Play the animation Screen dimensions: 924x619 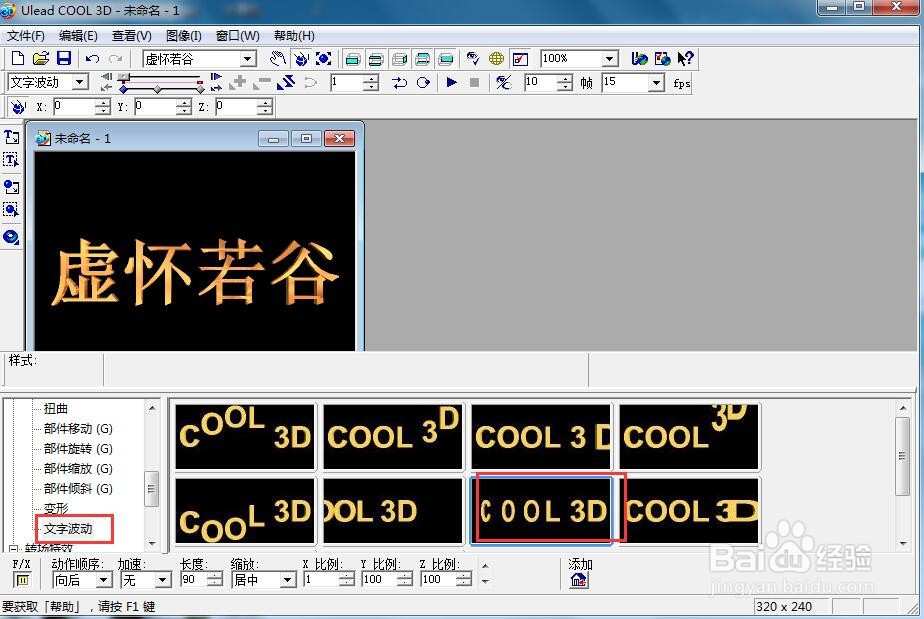click(x=451, y=82)
